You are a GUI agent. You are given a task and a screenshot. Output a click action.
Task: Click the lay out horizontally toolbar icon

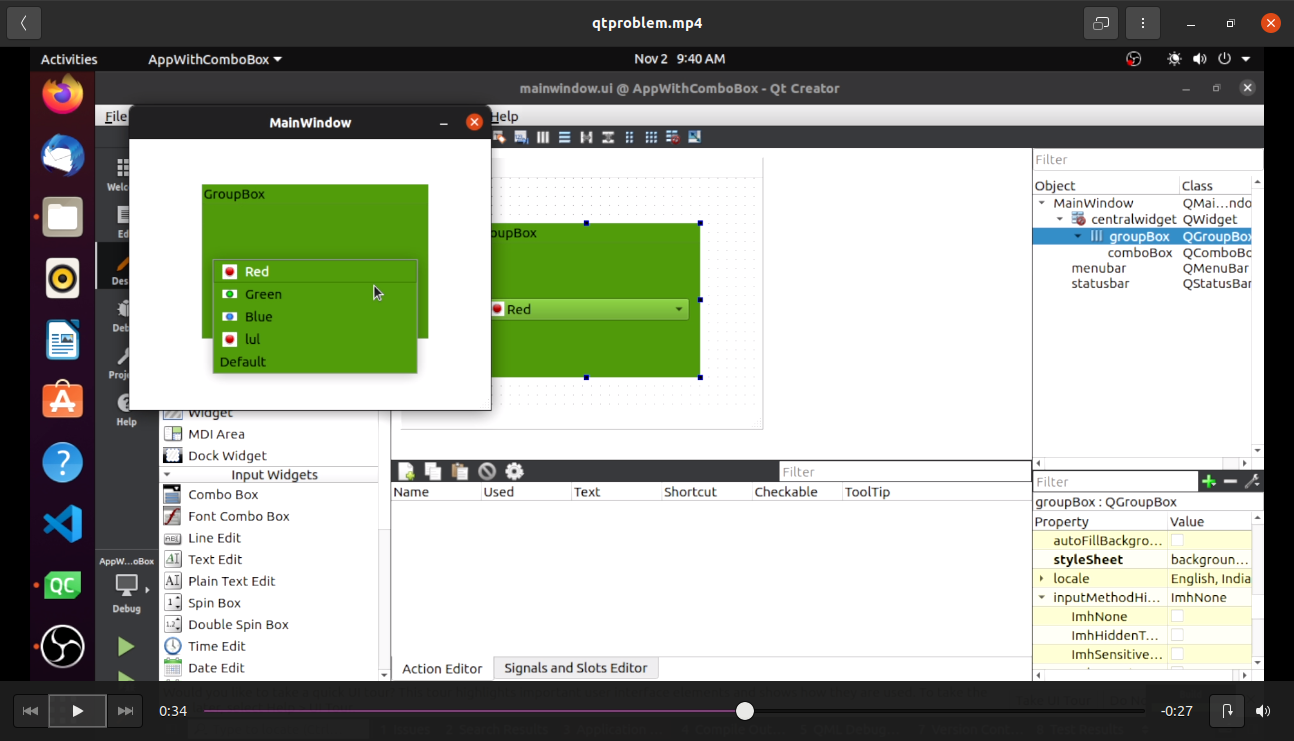543,137
